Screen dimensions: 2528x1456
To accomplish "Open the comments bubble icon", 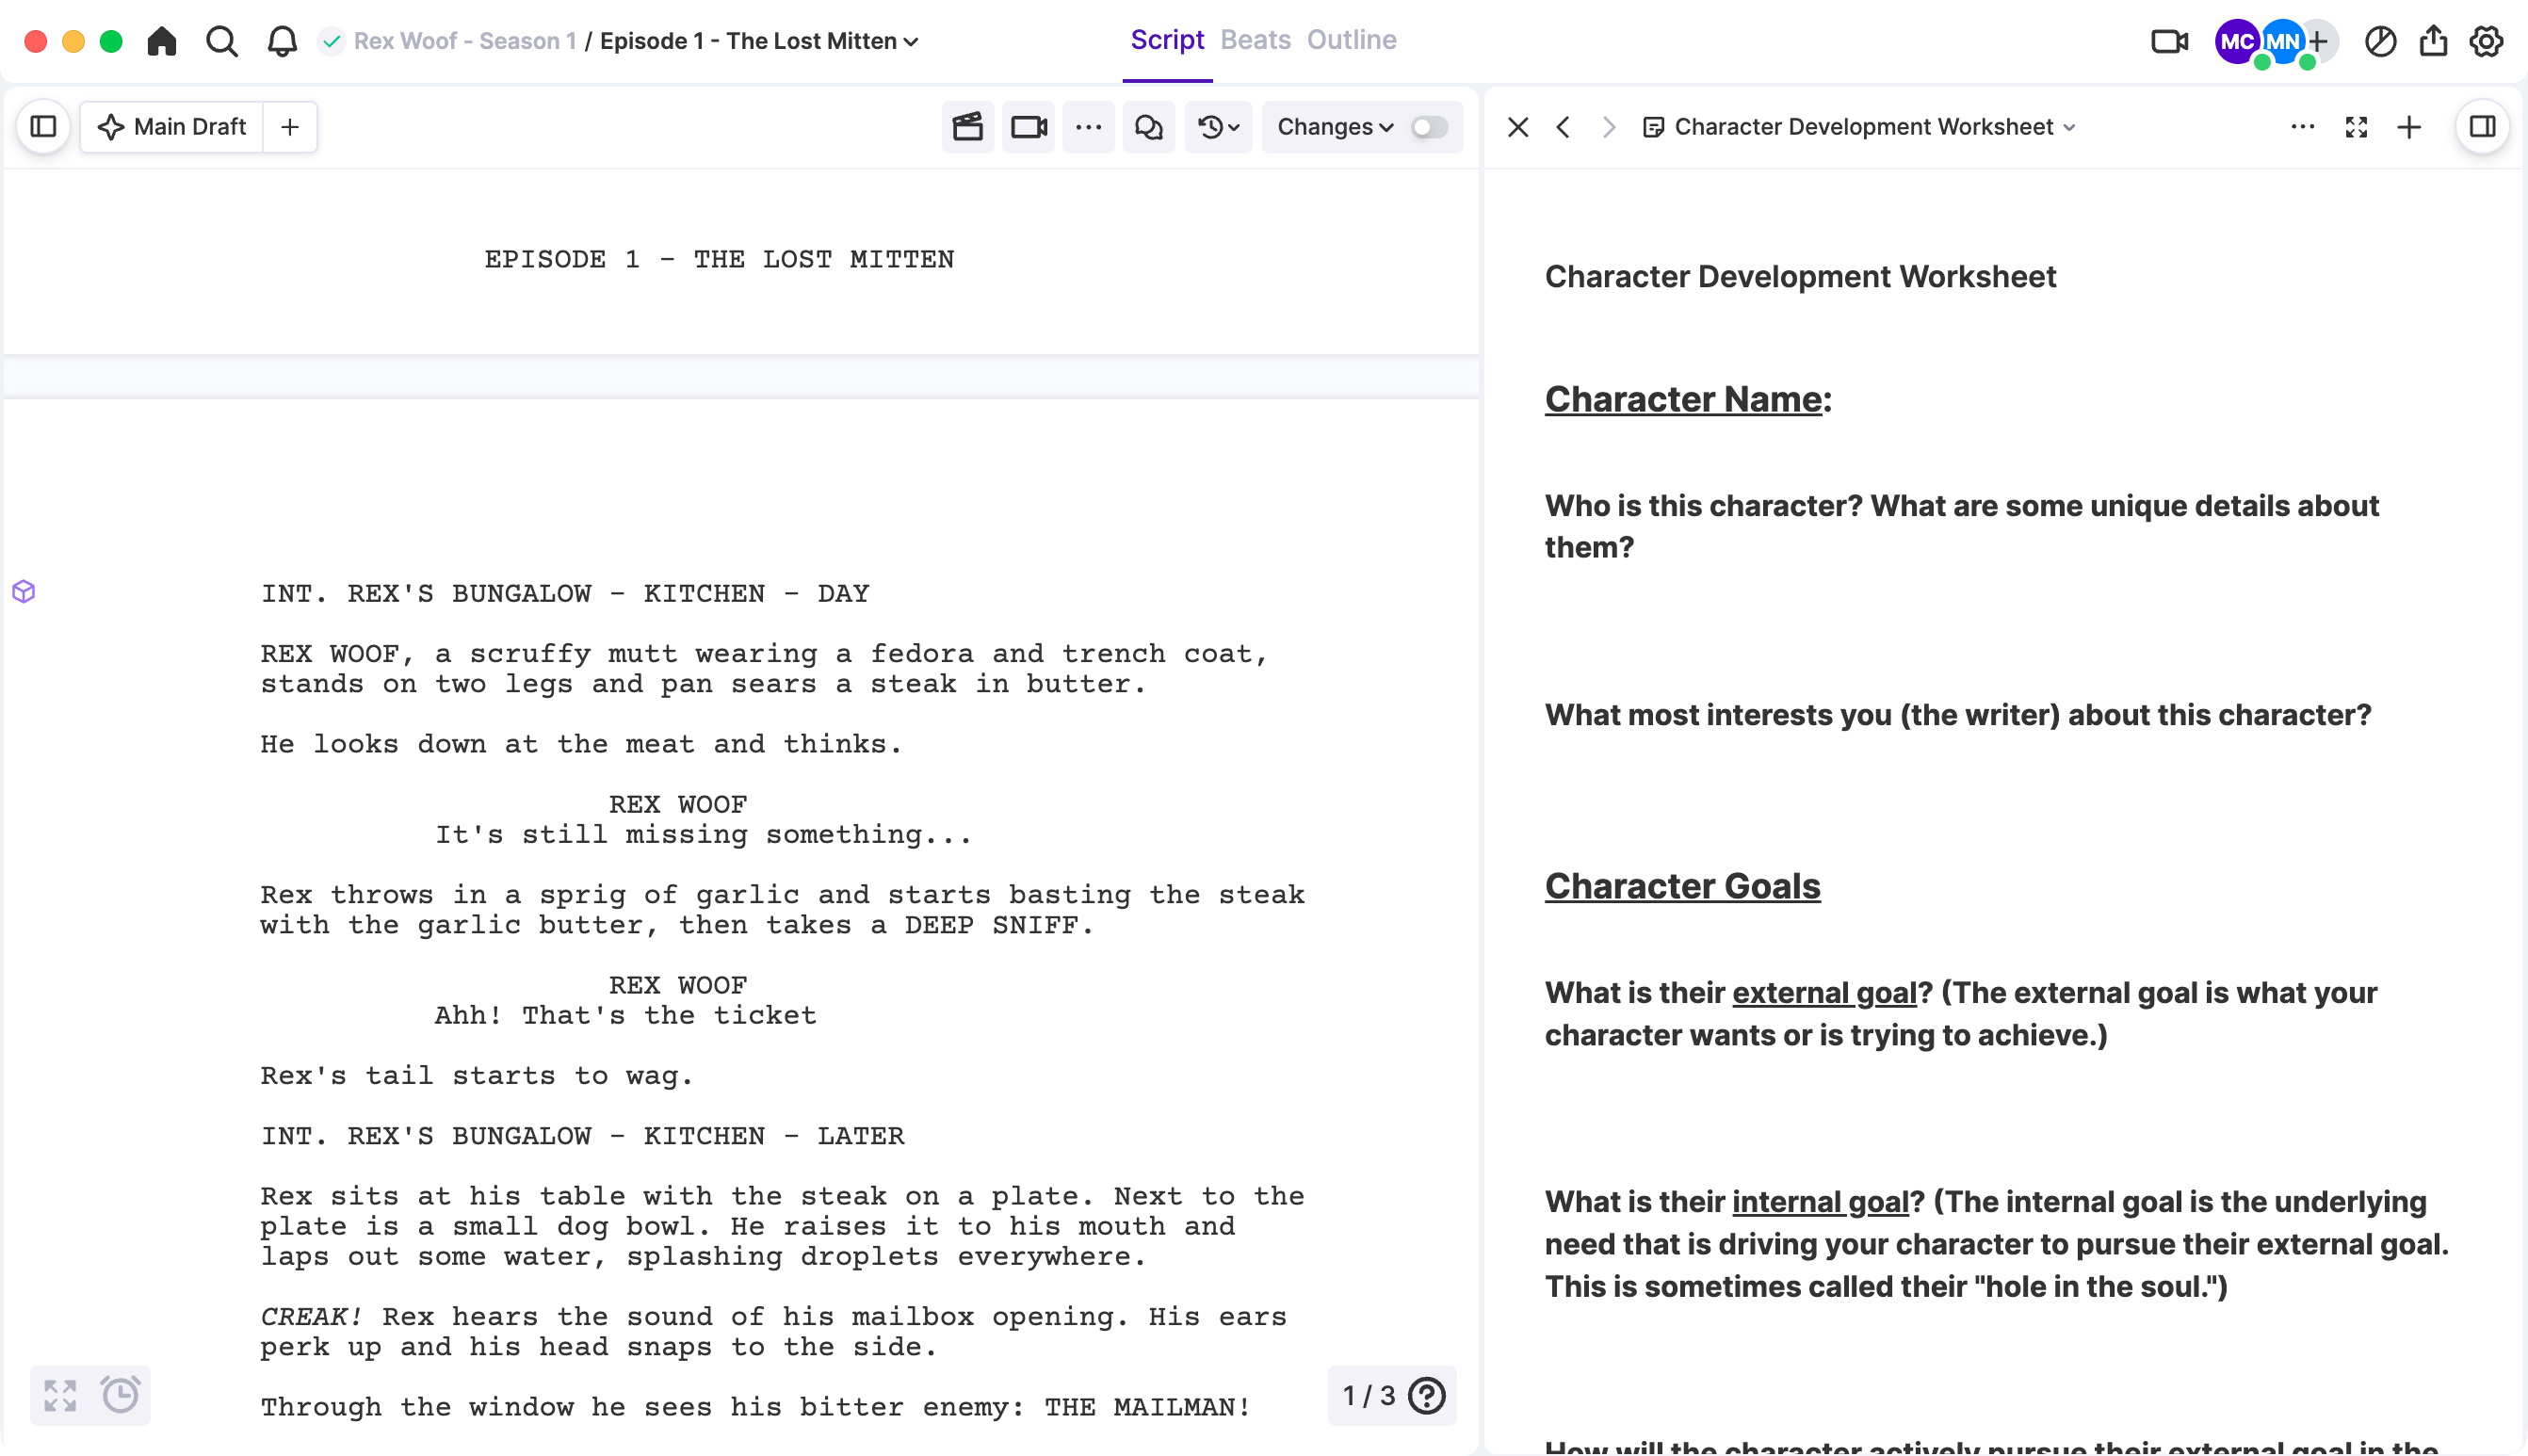I will (x=1149, y=127).
